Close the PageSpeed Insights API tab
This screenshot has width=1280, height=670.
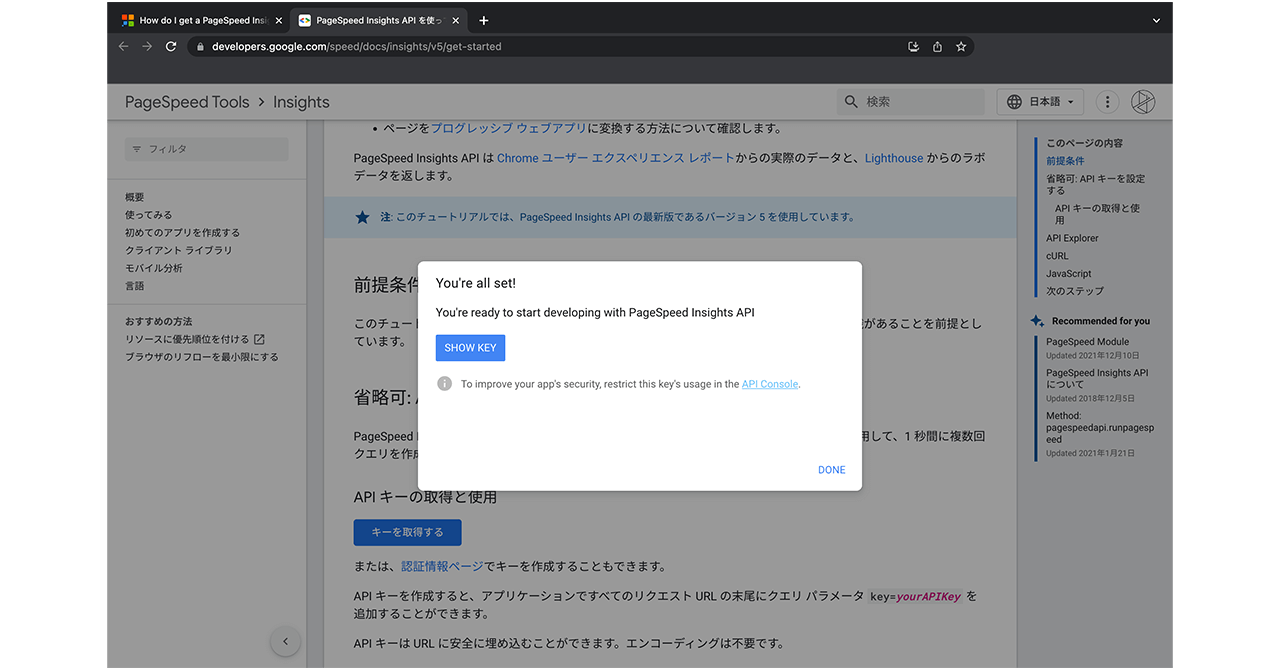click(x=456, y=20)
